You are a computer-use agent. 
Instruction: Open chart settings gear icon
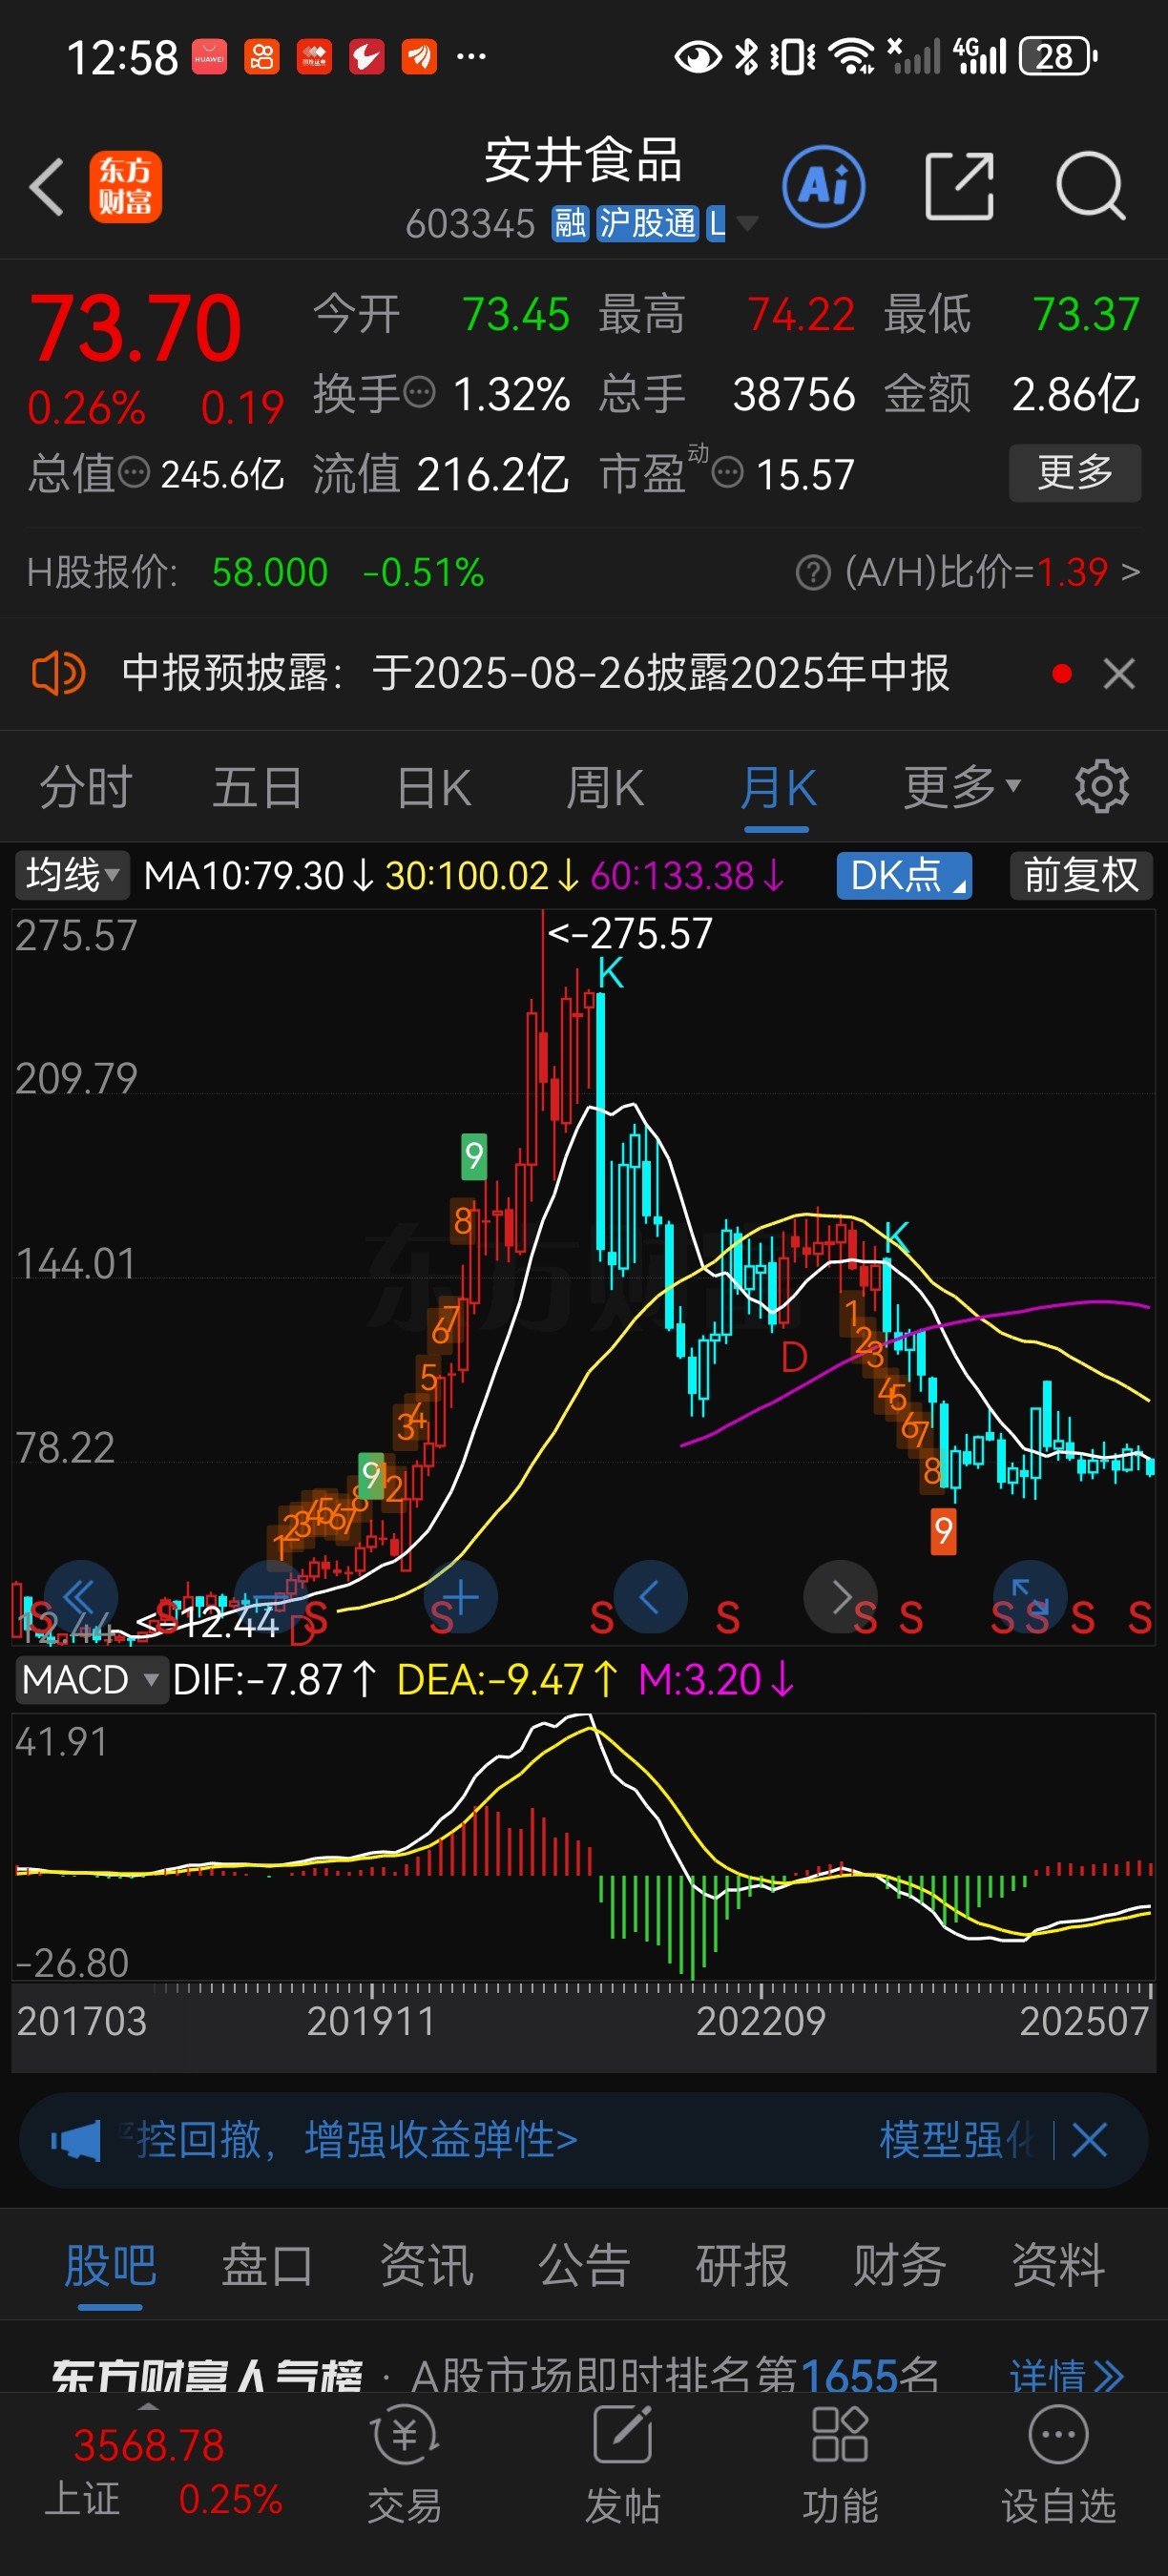point(1102,787)
